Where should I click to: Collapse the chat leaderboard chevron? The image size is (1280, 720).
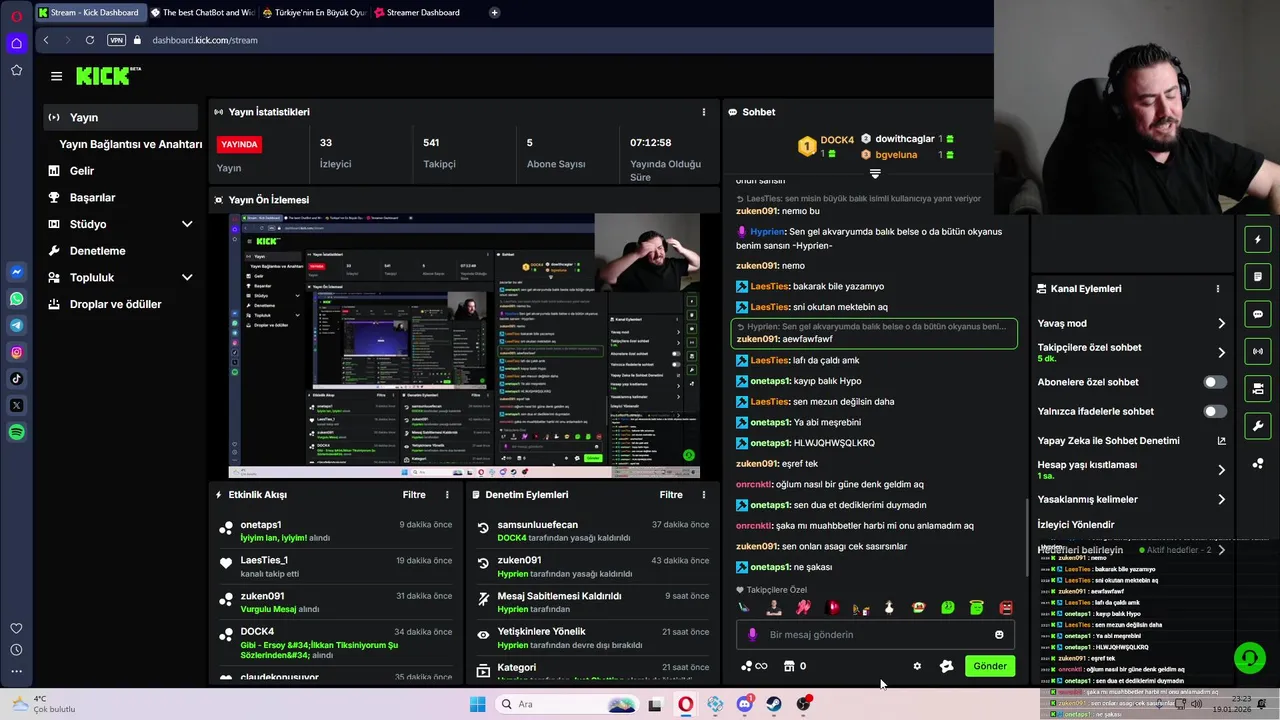point(875,174)
